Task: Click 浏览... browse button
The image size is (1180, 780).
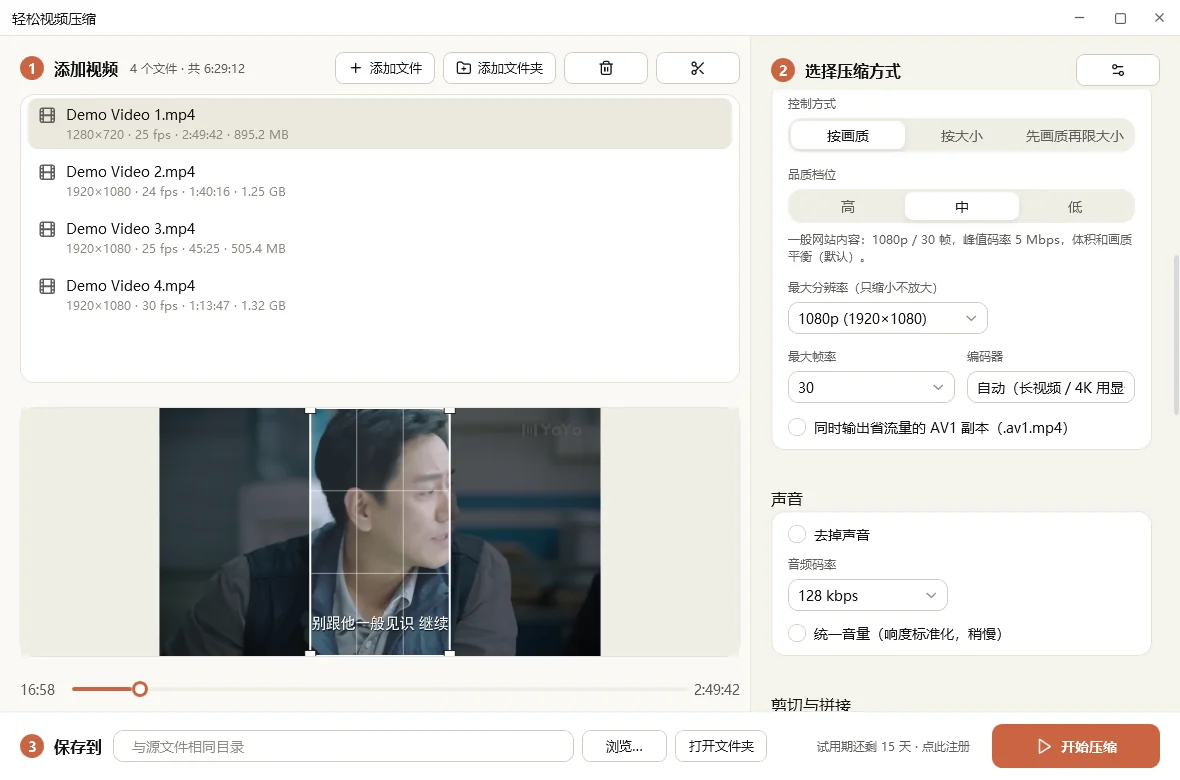Action: point(625,746)
